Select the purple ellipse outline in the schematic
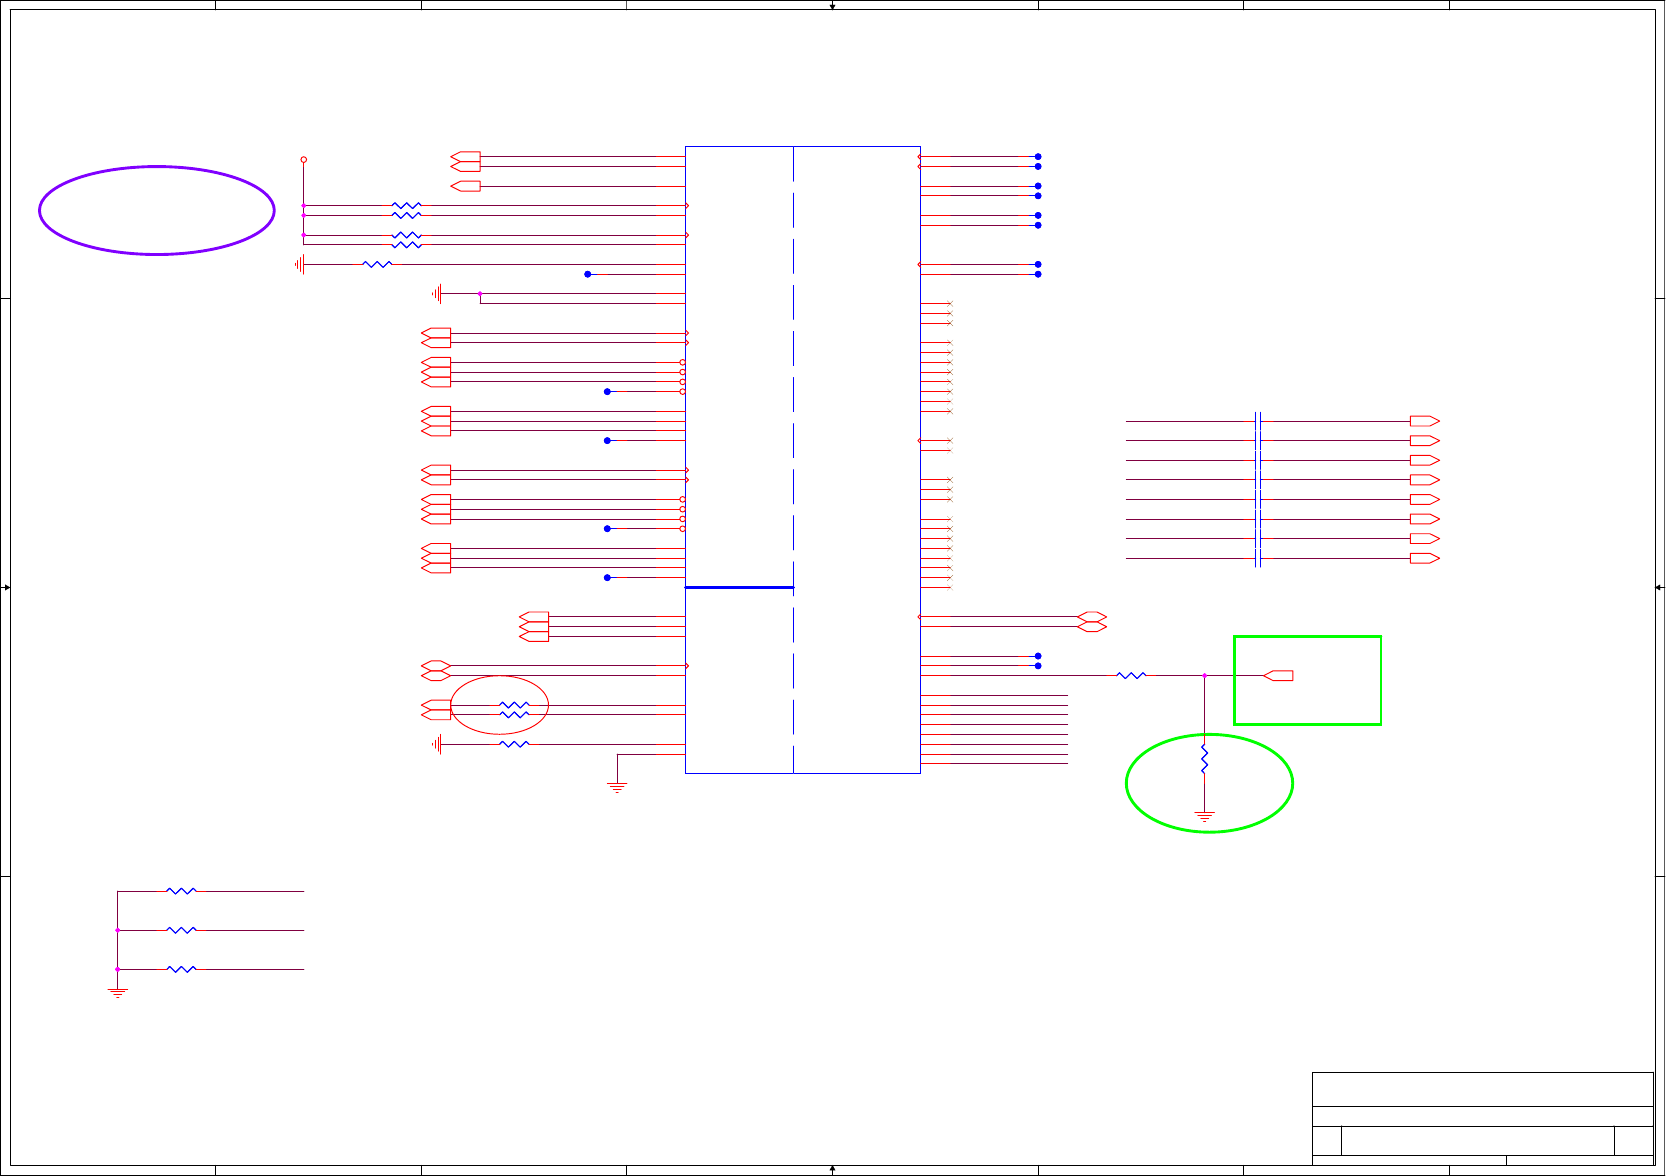 click(157, 210)
